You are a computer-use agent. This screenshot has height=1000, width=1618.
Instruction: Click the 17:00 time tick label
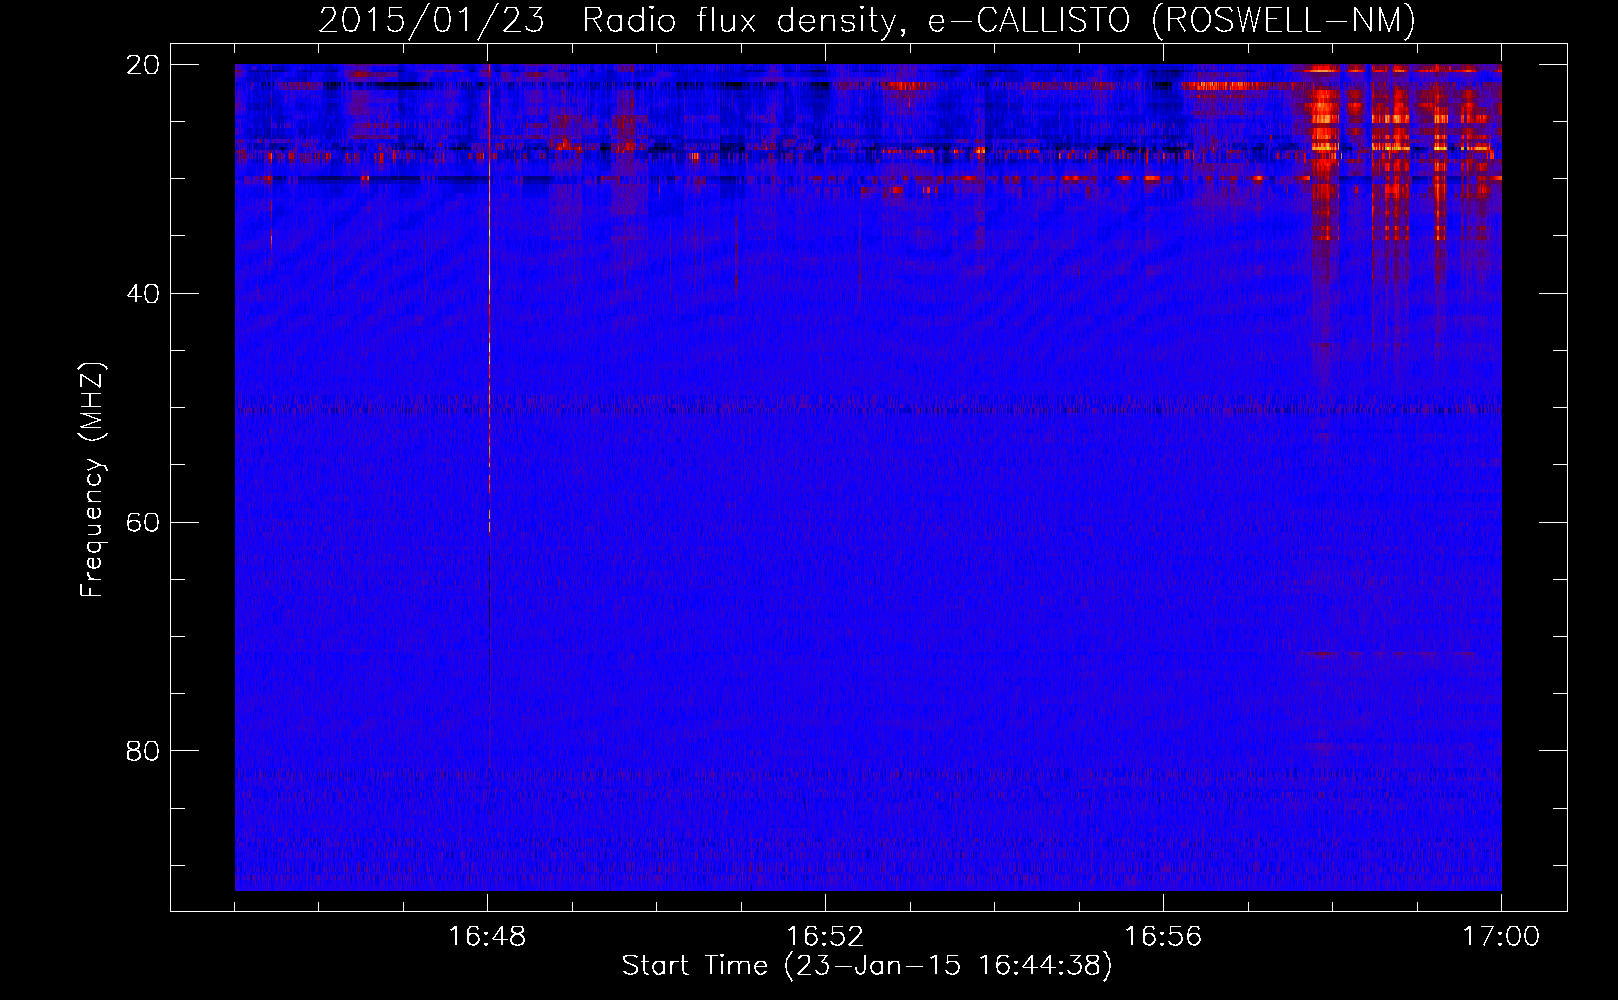pos(1501,937)
